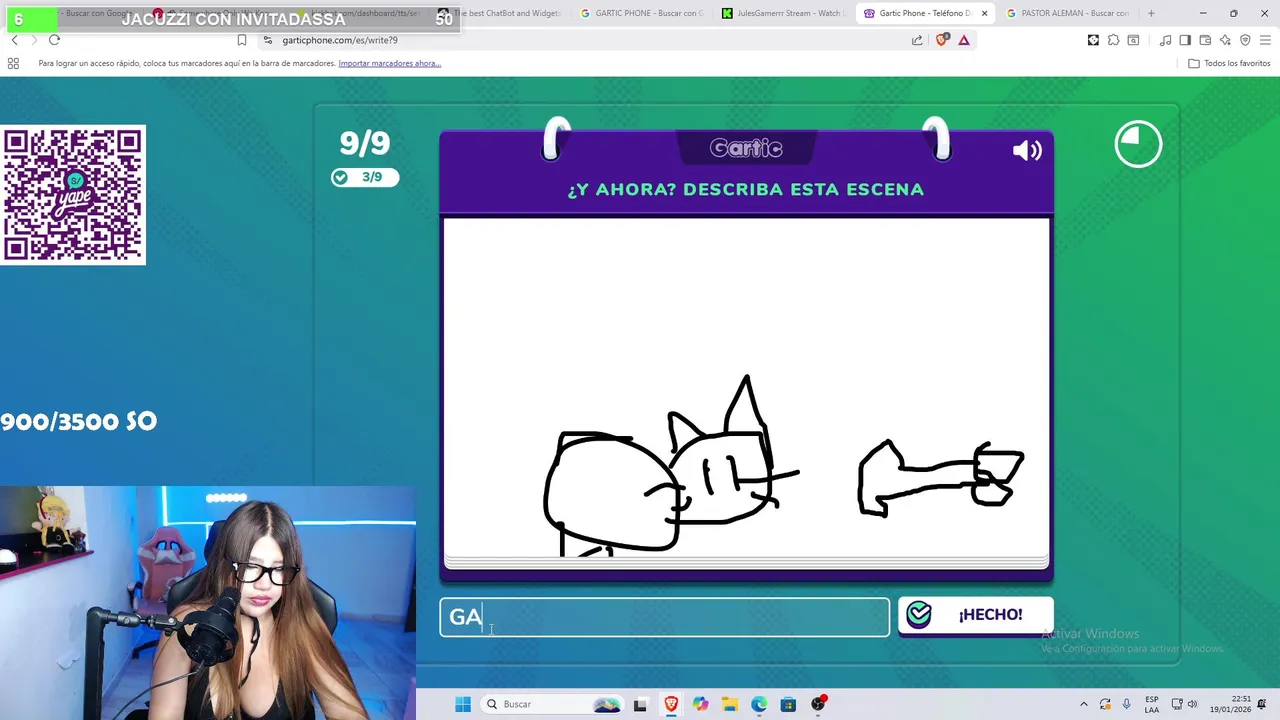Open the share page icon
1280x720 pixels.
pos(917,40)
